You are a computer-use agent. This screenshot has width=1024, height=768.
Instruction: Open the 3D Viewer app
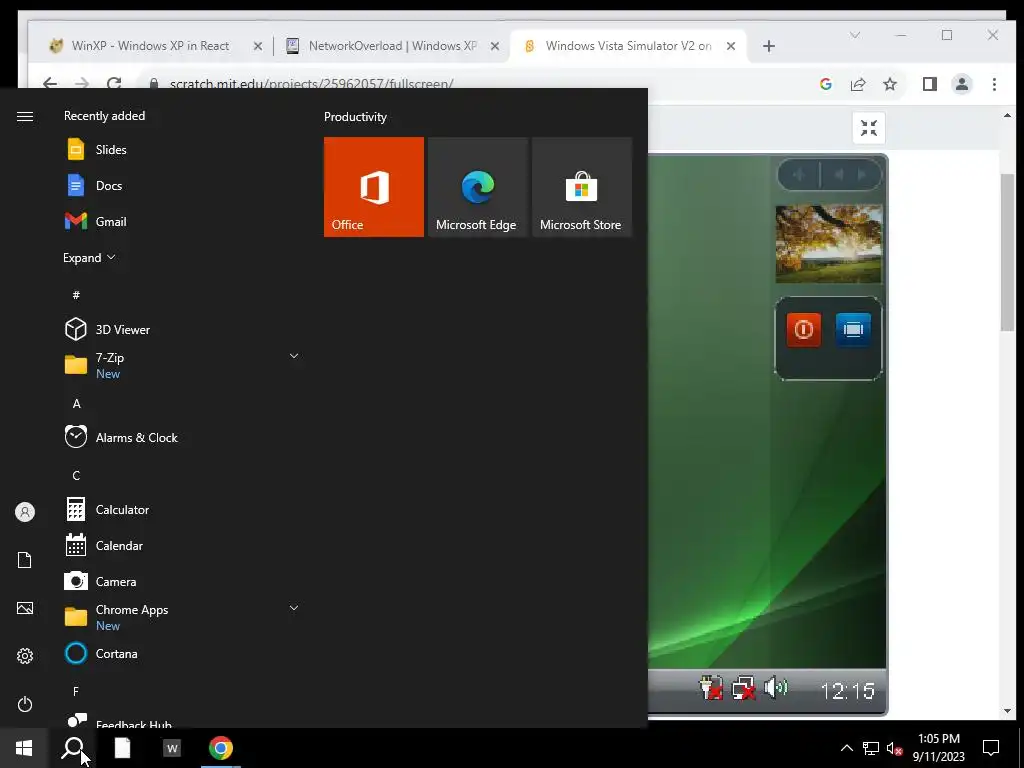tap(183, 329)
